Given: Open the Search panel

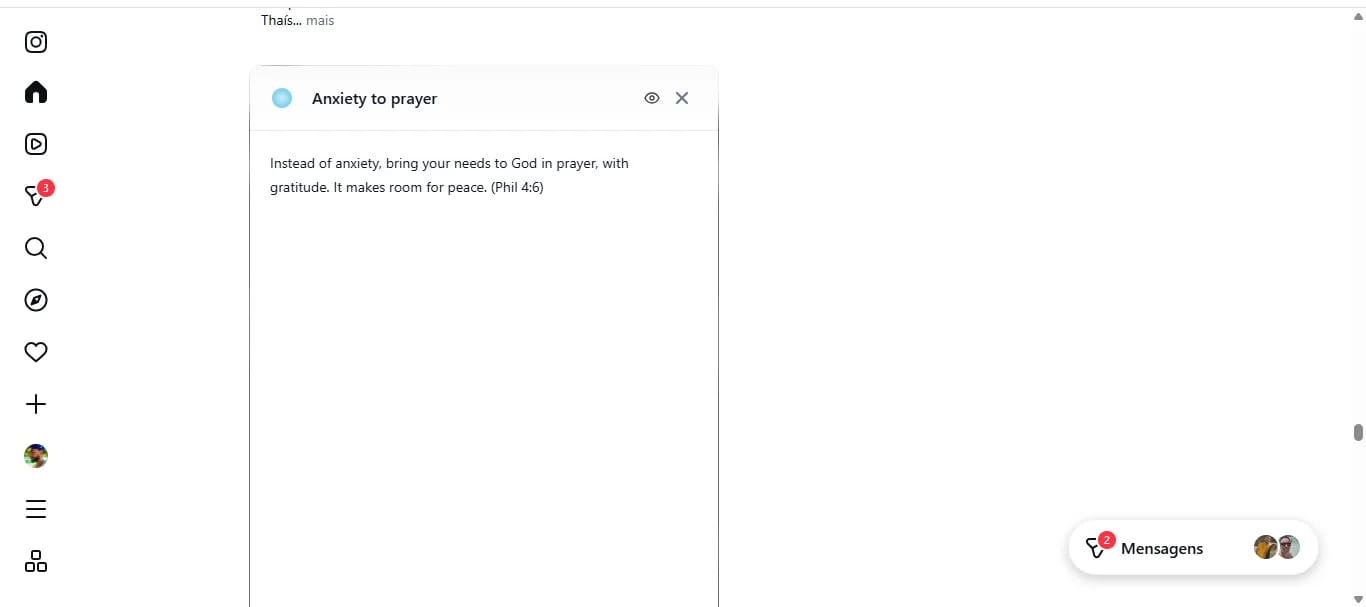Looking at the screenshot, I should pos(36,248).
